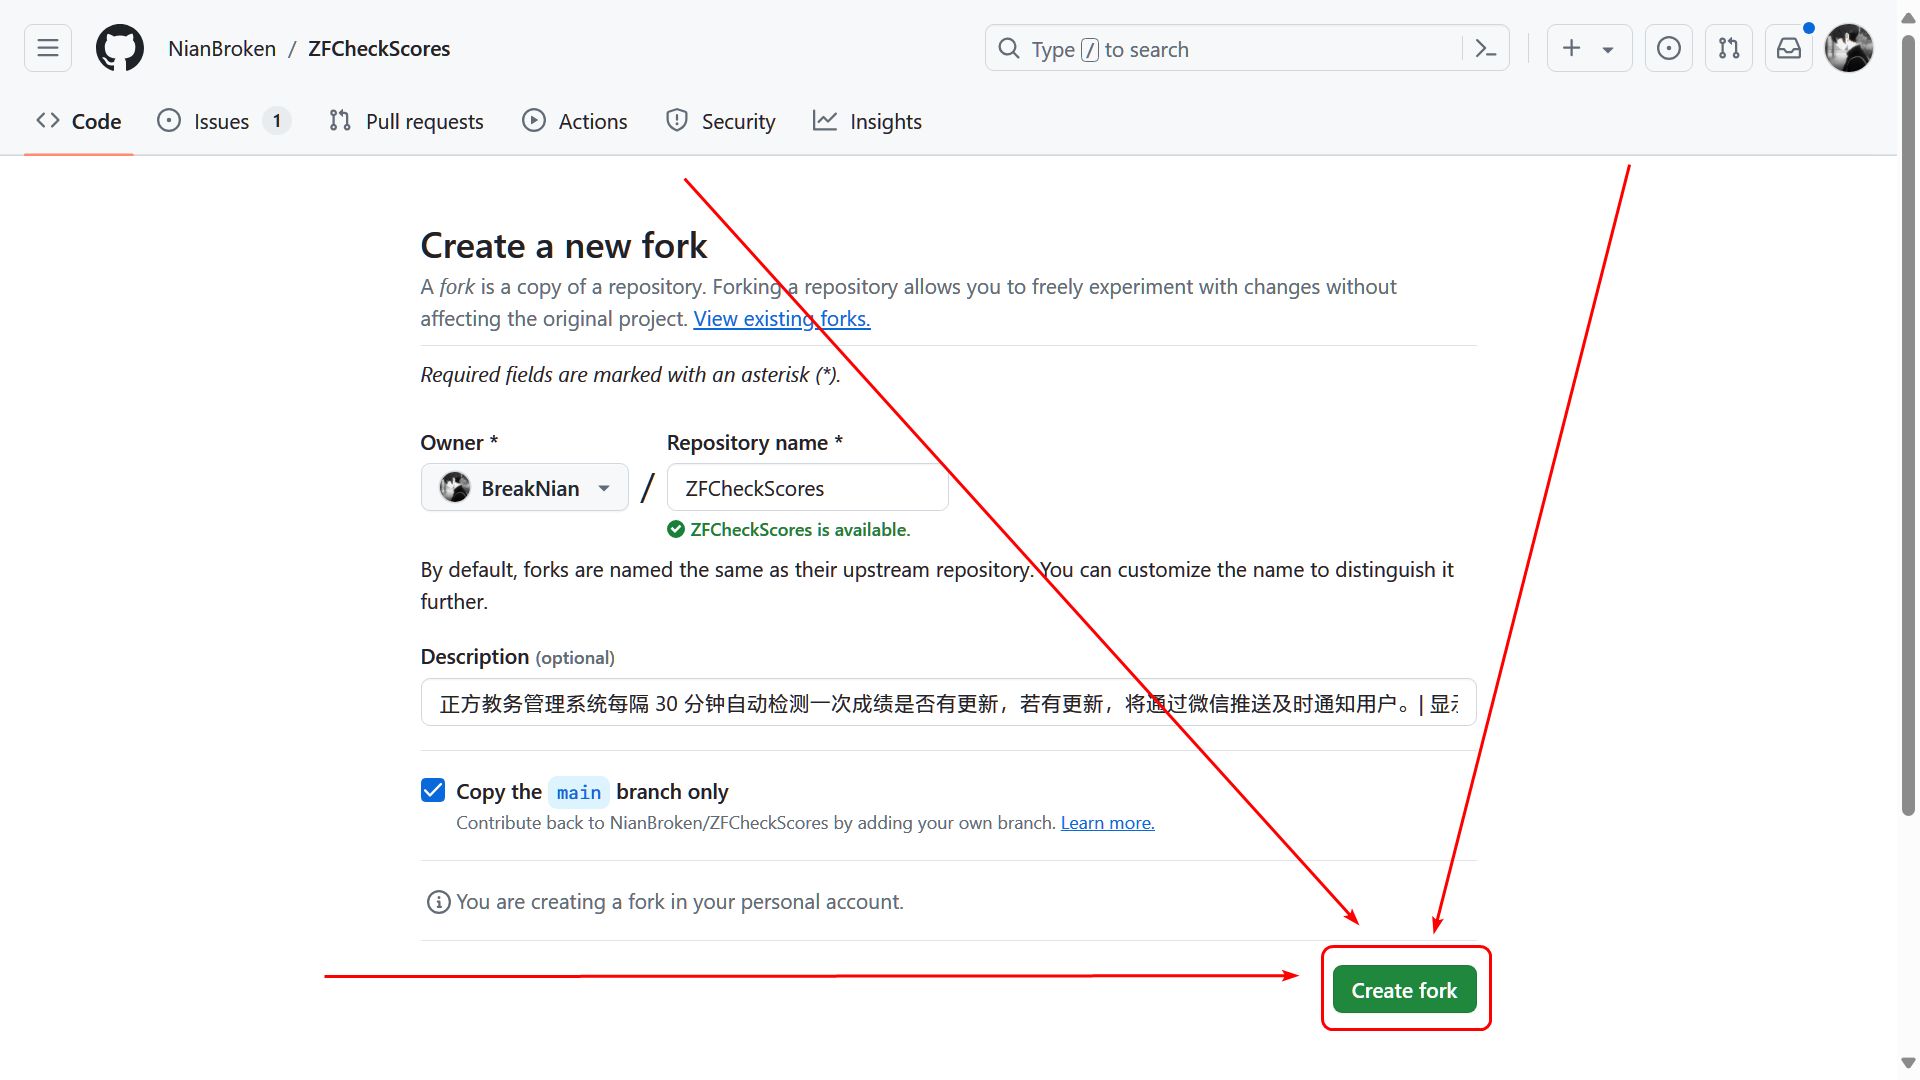Click the Description text field

(947, 703)
